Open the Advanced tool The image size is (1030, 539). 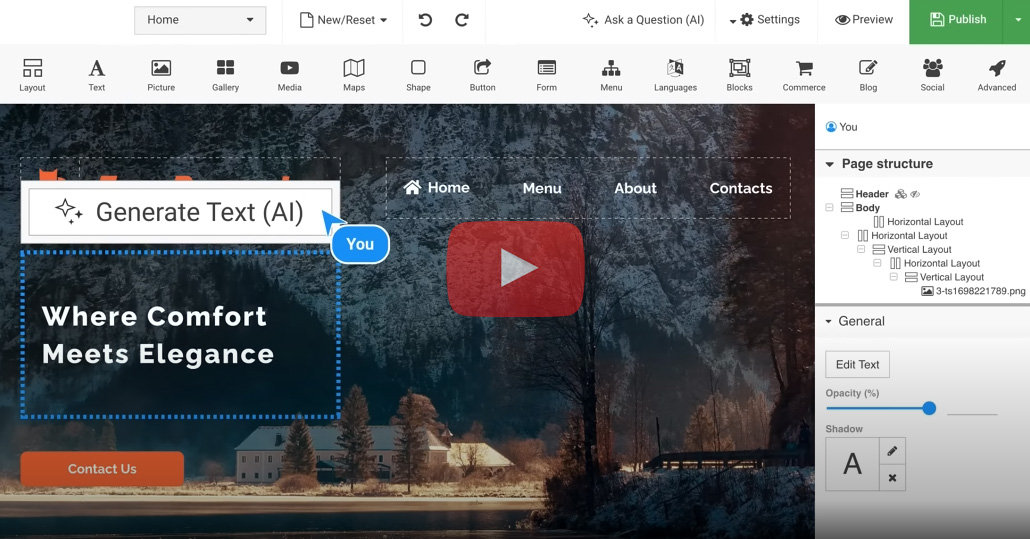point(997,75)
